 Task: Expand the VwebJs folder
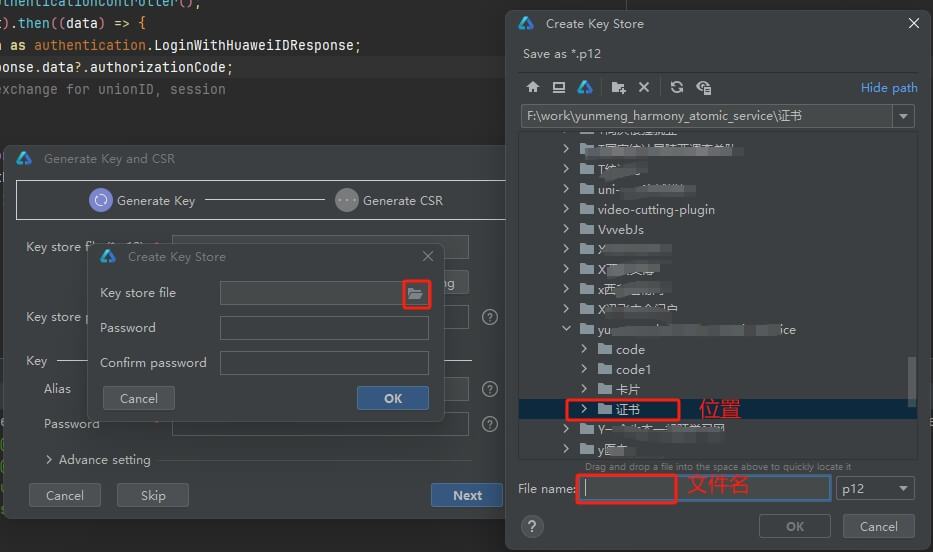(566, 229)
